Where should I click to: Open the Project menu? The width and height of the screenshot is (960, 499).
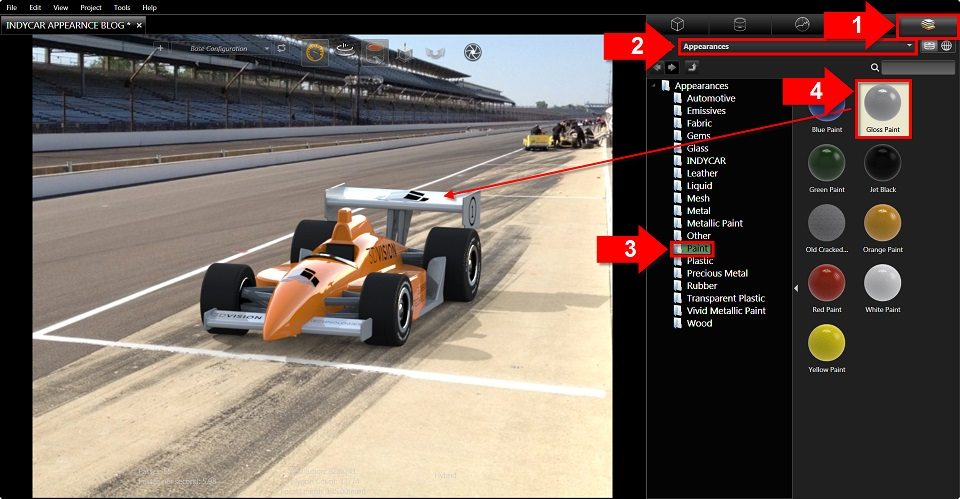pyautogui.click(x=91, y=7)
